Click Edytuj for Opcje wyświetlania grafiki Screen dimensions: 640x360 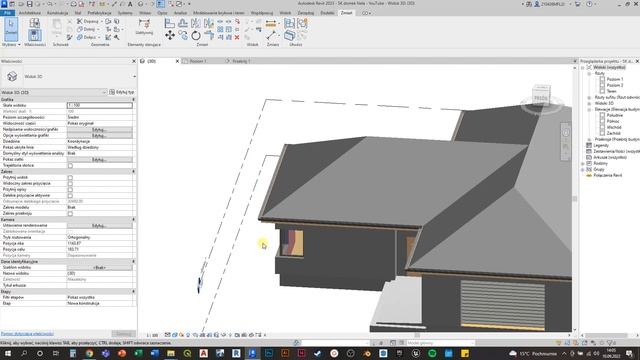click(x=100, y=136)
